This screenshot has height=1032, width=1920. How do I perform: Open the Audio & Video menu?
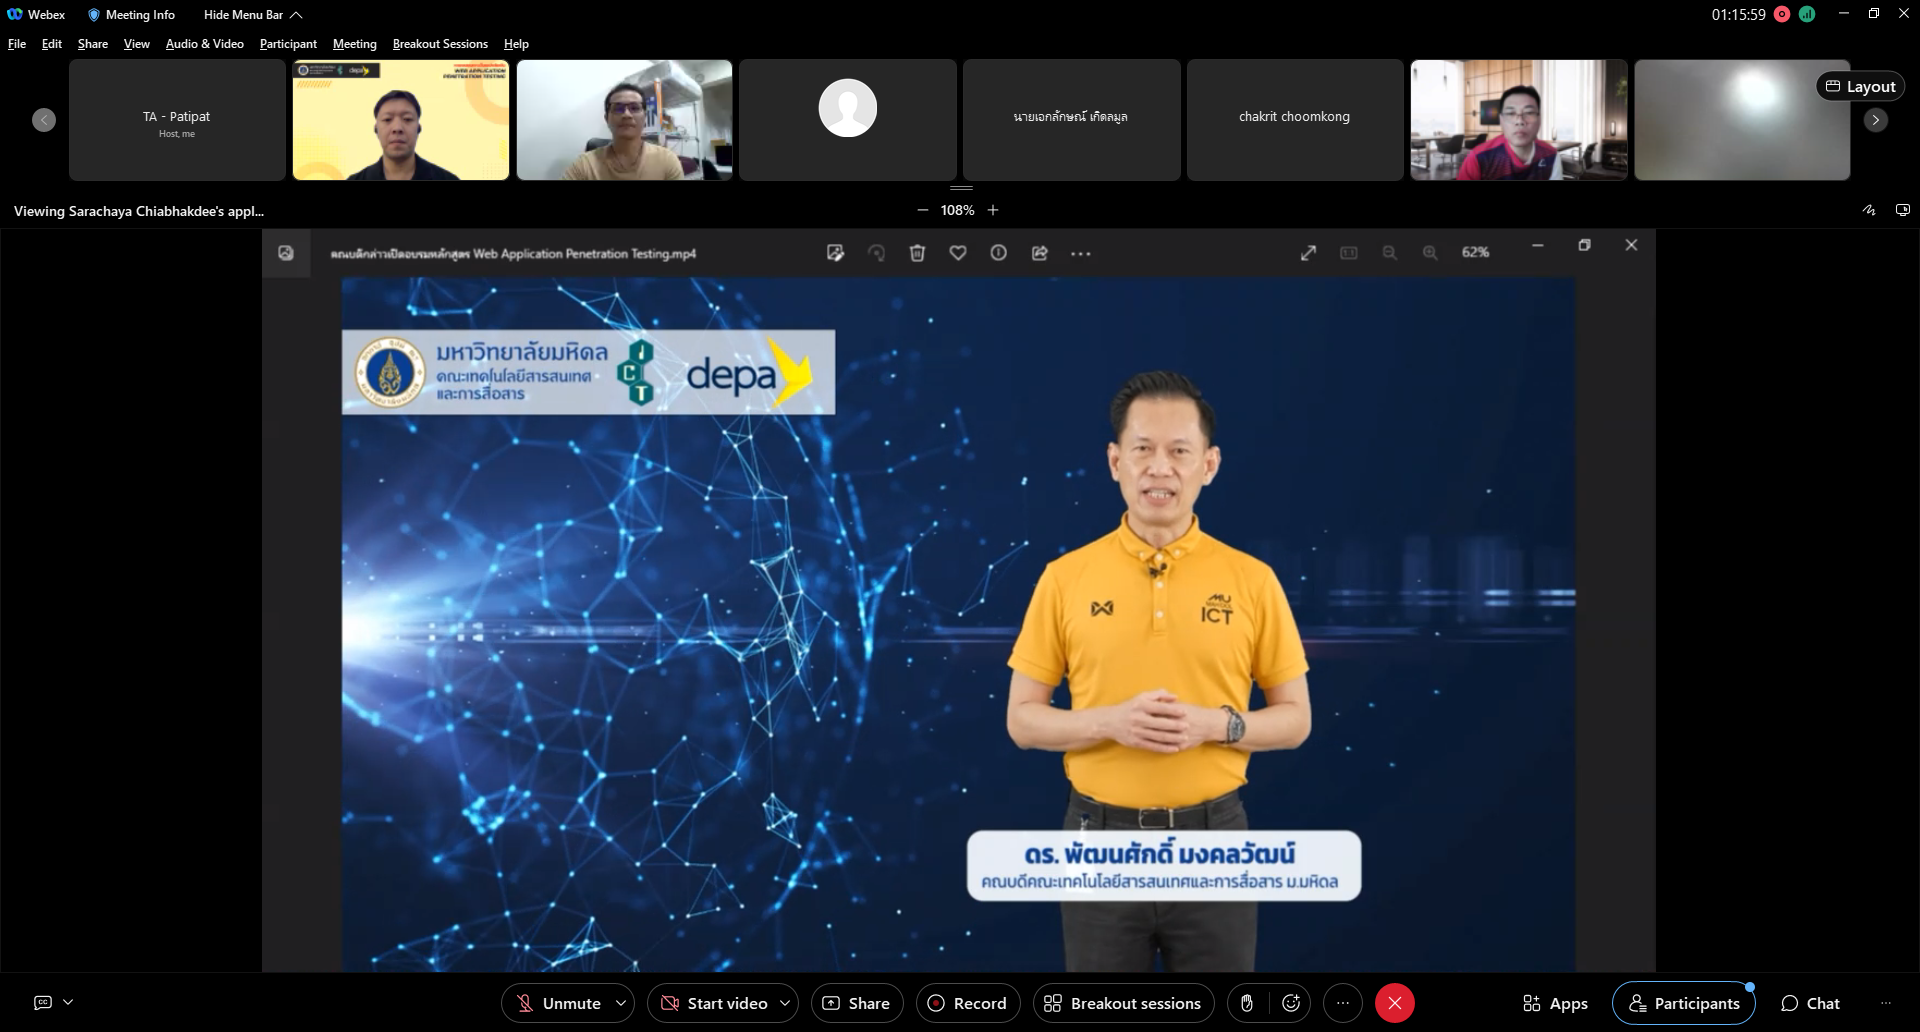[x=204, y=44]
